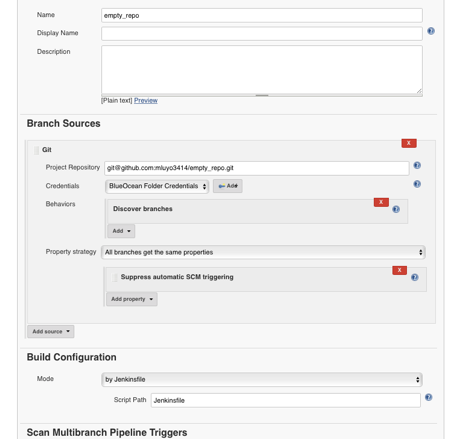Expand the Add behaviors dropdown button
Image resolution: width=465 pixels, height=439 pixels.
click(x=121, y=231)
